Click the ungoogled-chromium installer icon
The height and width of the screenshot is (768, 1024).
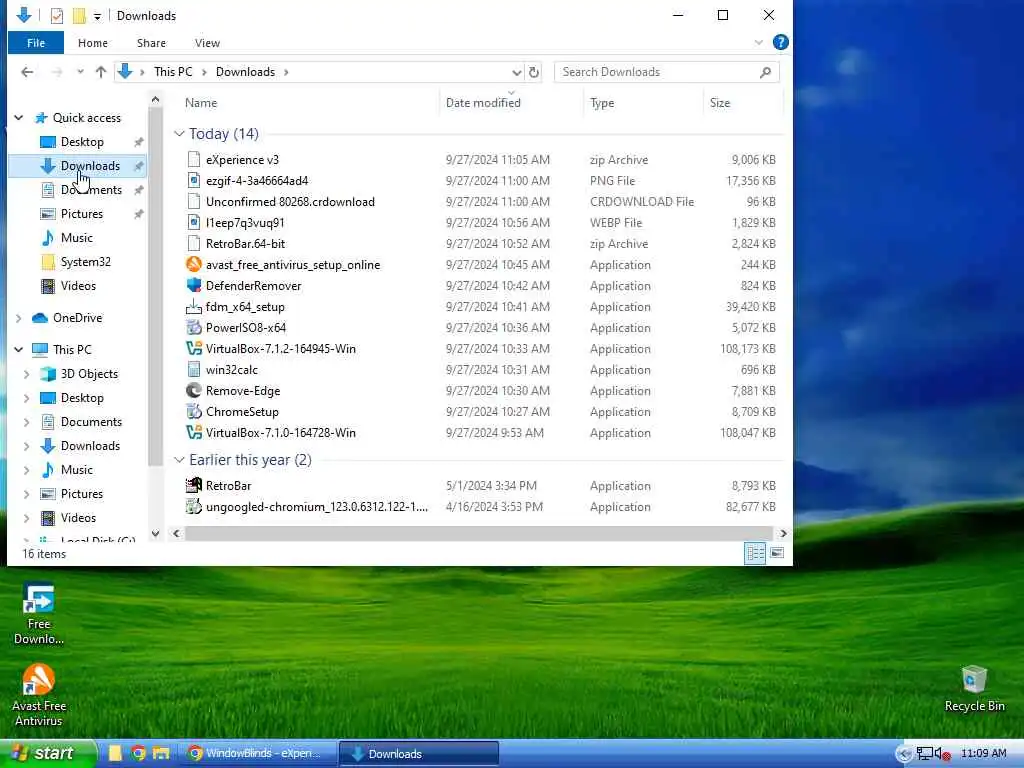tap(193, 506)
